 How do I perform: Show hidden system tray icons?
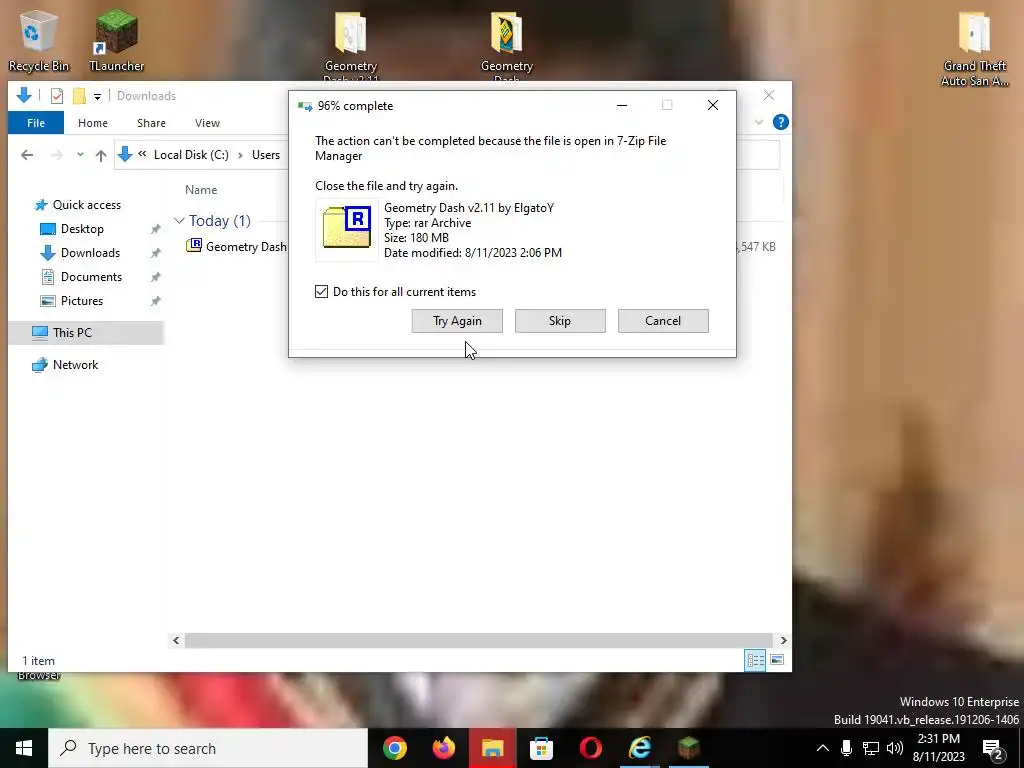click(x=823, y=748)
